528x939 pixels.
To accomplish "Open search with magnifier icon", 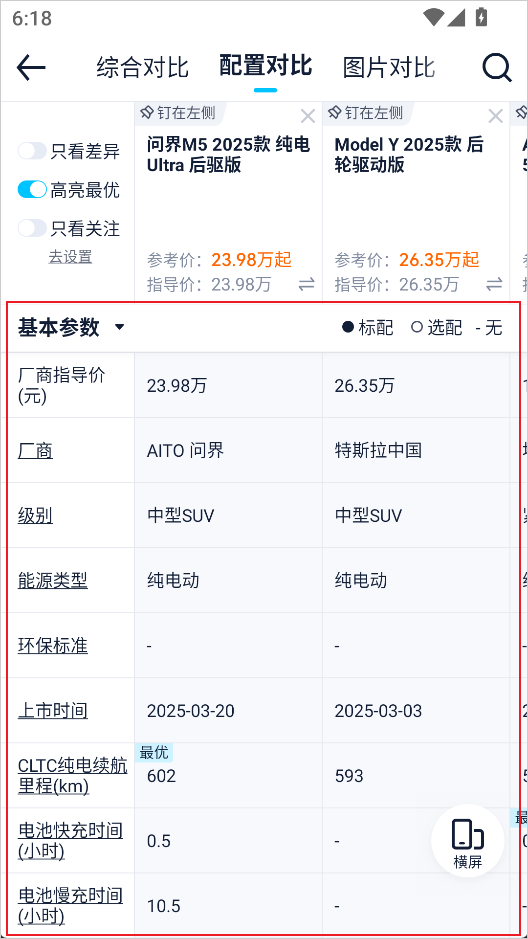I will tap(497, 68).
